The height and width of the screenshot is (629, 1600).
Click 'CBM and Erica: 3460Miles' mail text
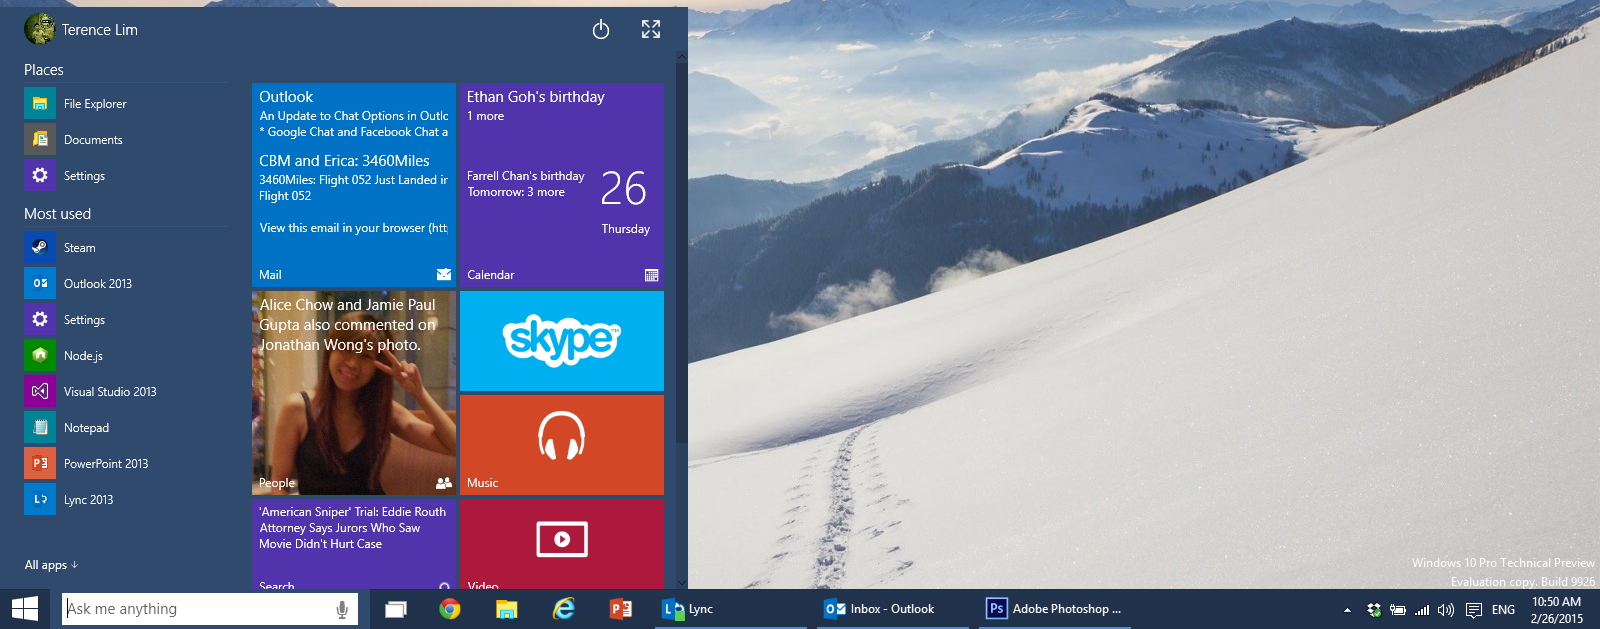[344, 161]
